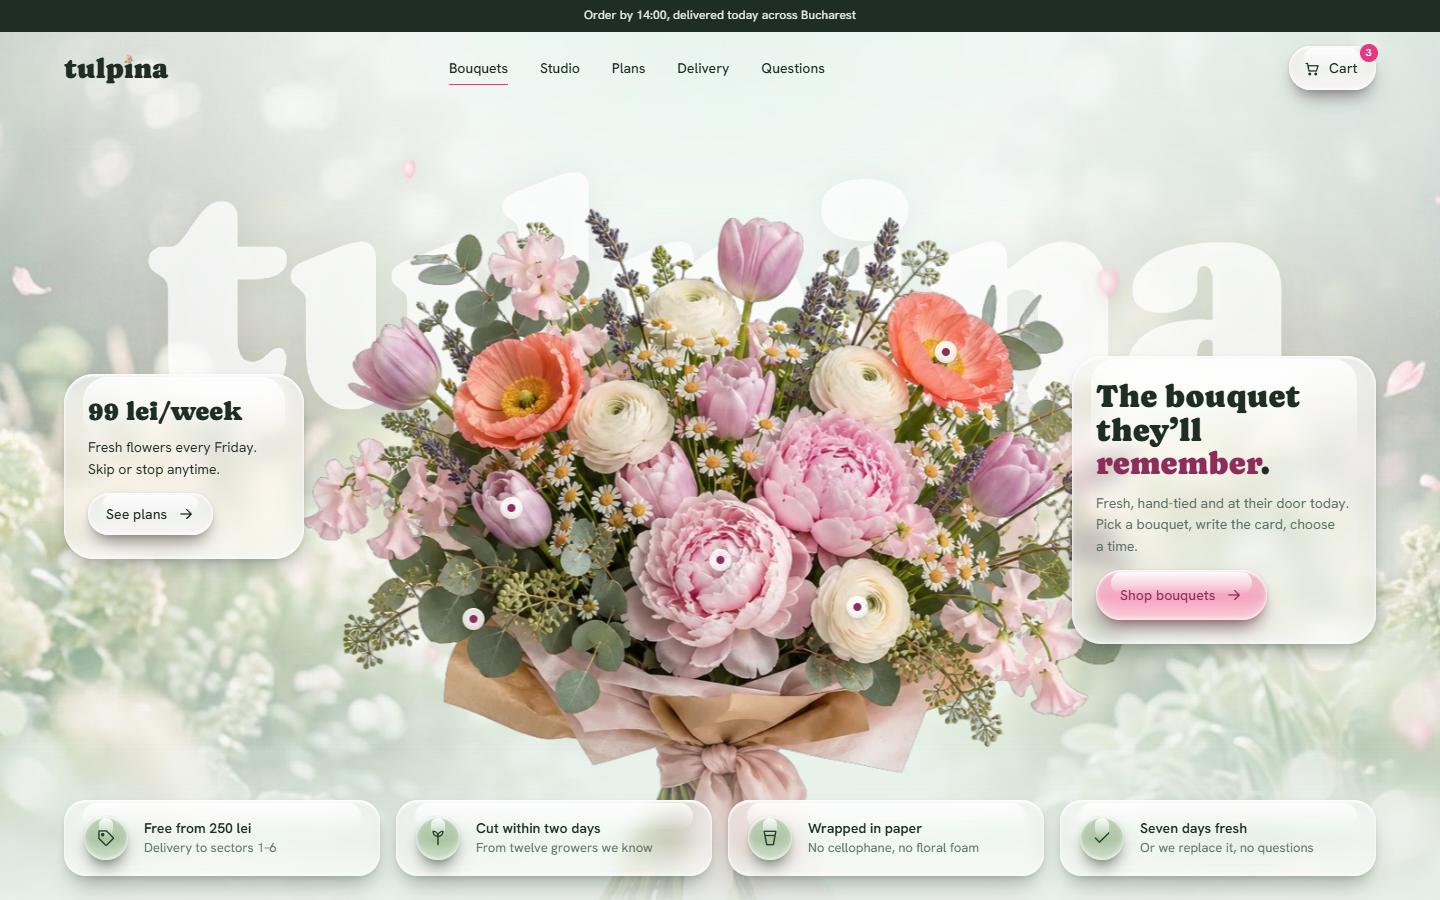Viewport: 1440px width, 900px height.
Task: Click the 'The bouquet they'll remember.' headline
Action: pyautogui.click(x=1198, y=429)
